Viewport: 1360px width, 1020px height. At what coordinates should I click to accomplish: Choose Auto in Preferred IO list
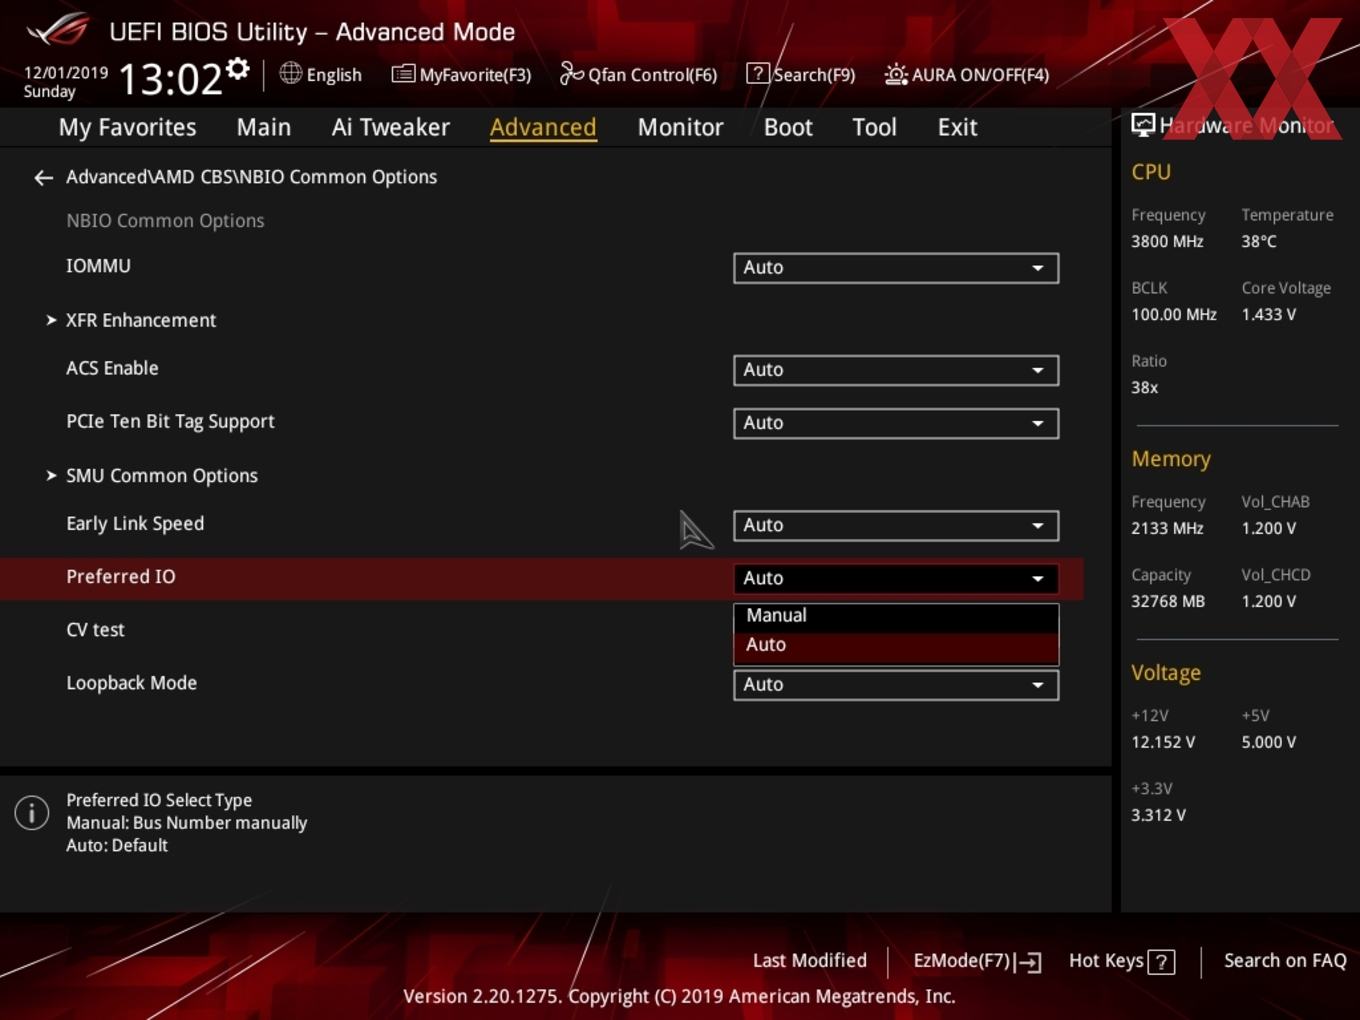896,645
